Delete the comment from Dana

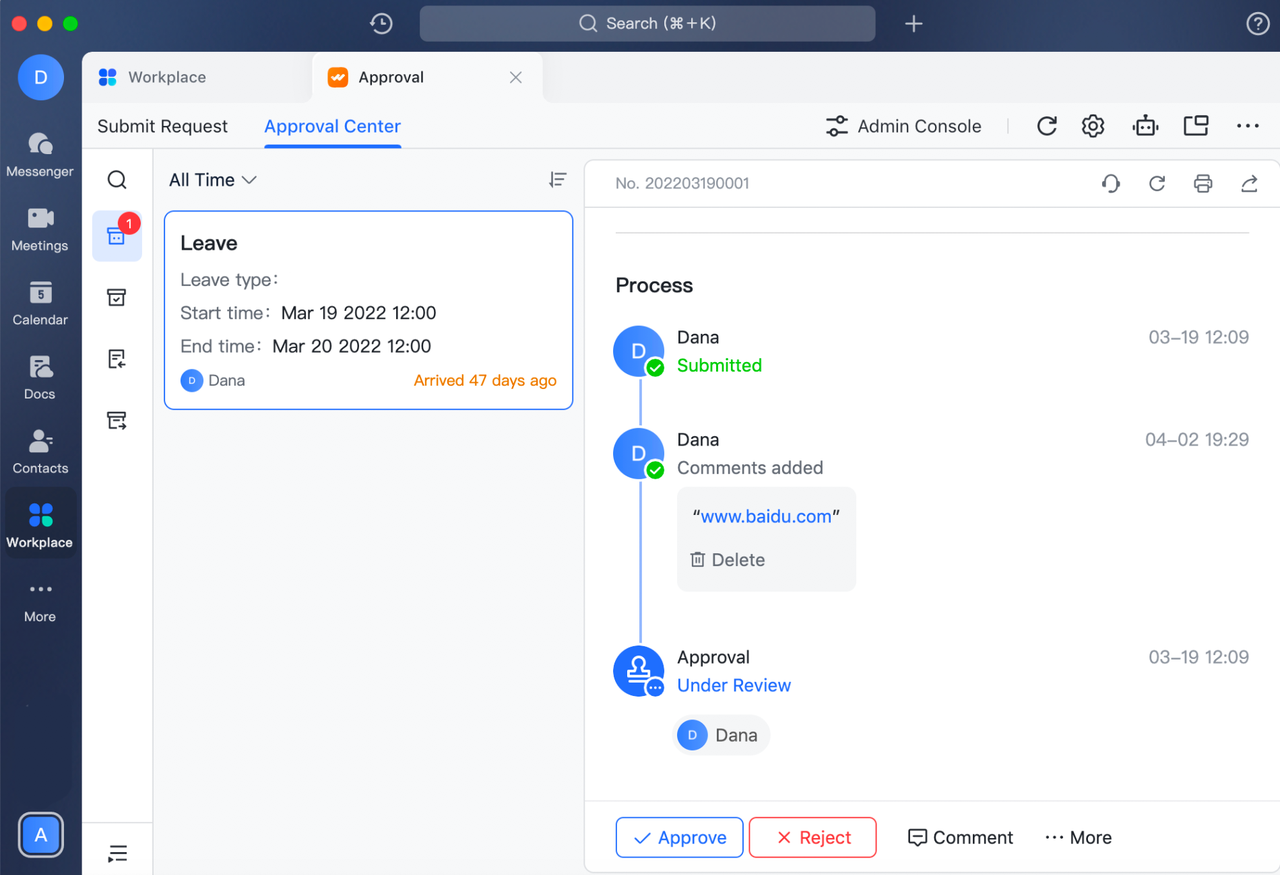point(727,560)
